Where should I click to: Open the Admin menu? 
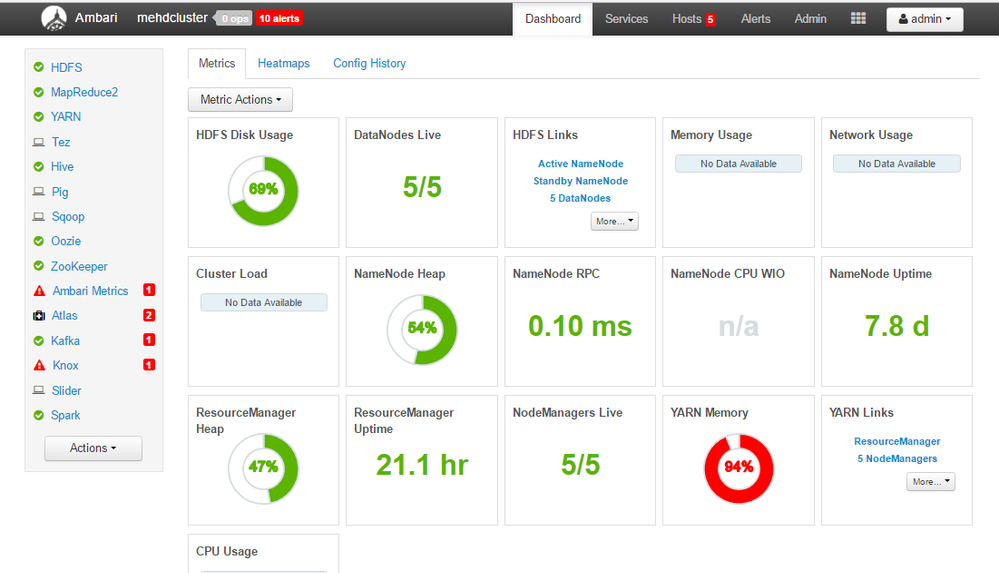[x=810, y=19]
